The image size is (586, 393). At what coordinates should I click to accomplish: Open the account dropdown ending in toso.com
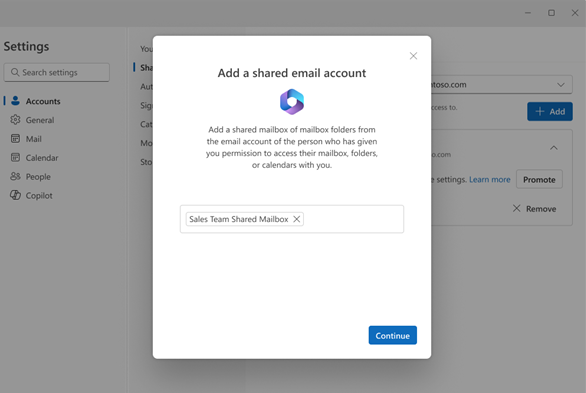click(x=502, y=85)
